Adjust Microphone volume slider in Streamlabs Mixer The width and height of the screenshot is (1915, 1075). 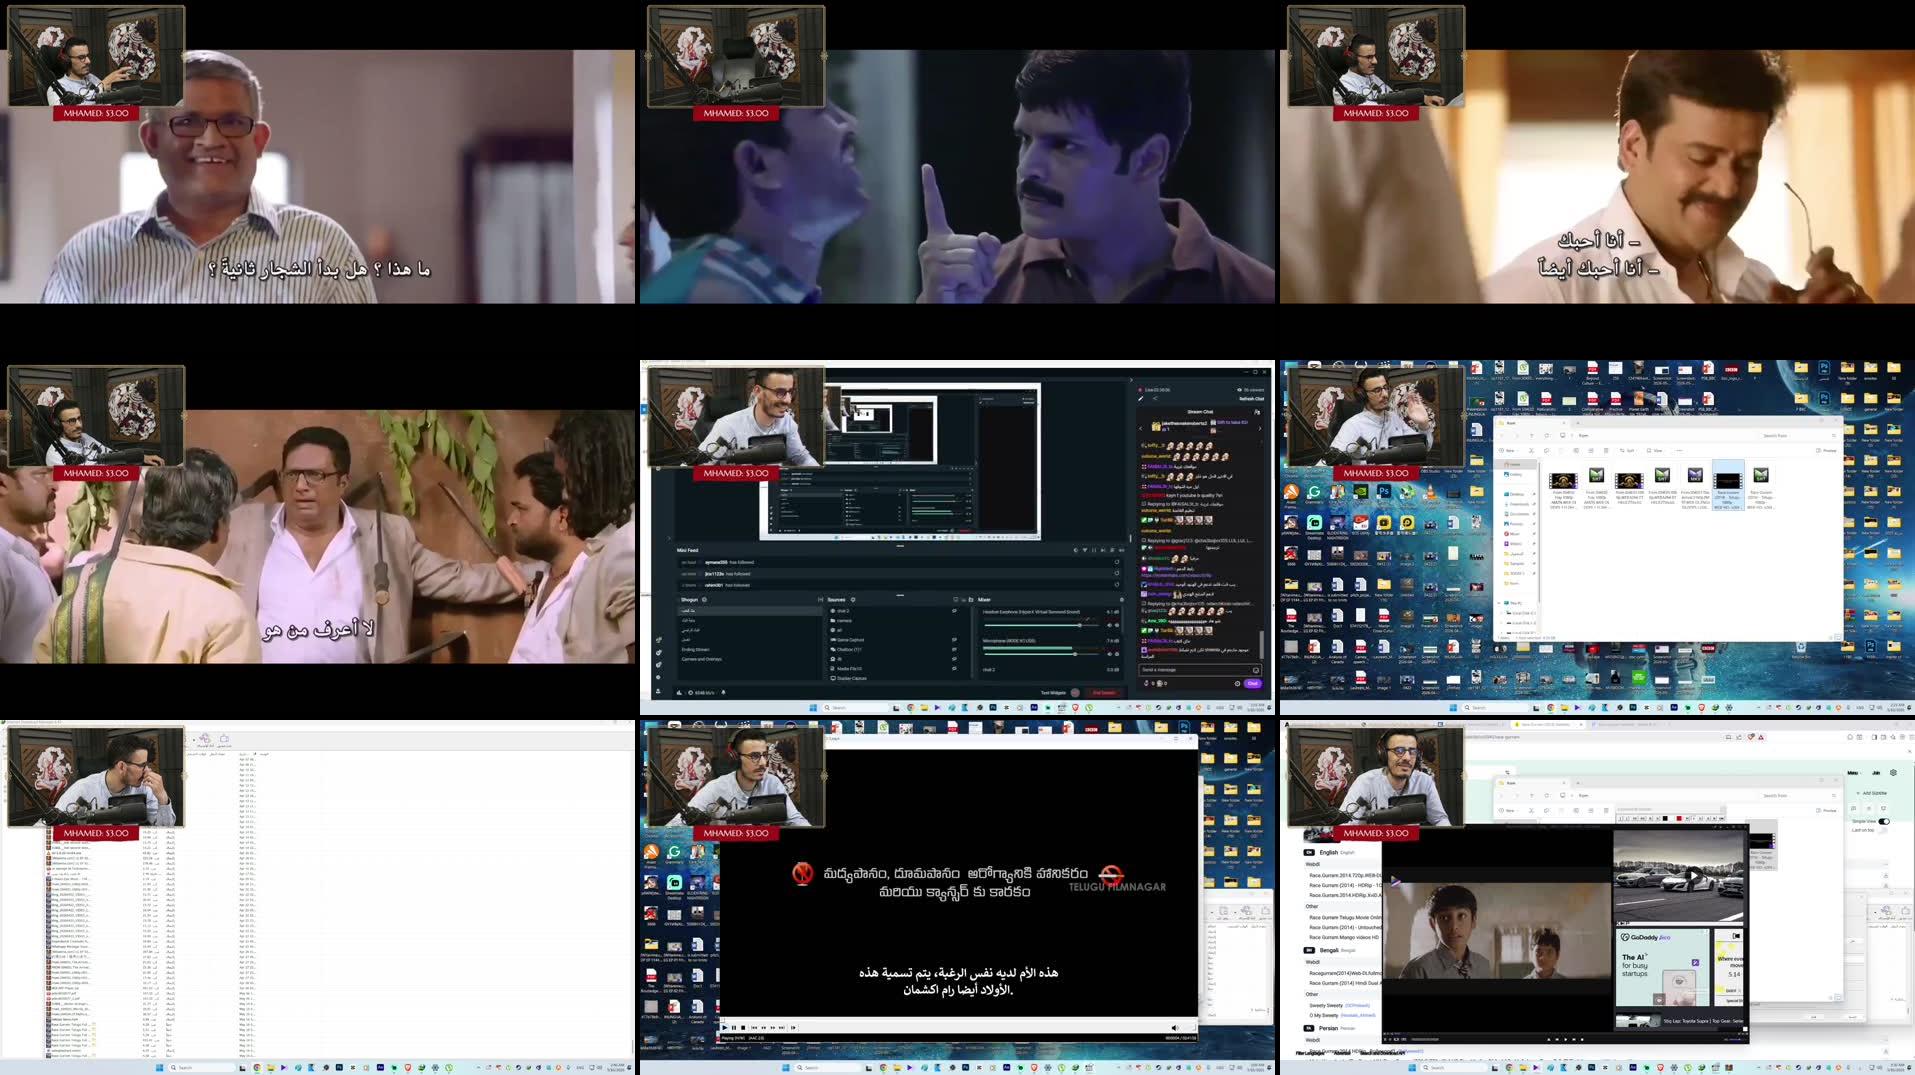pos(1042,654)
